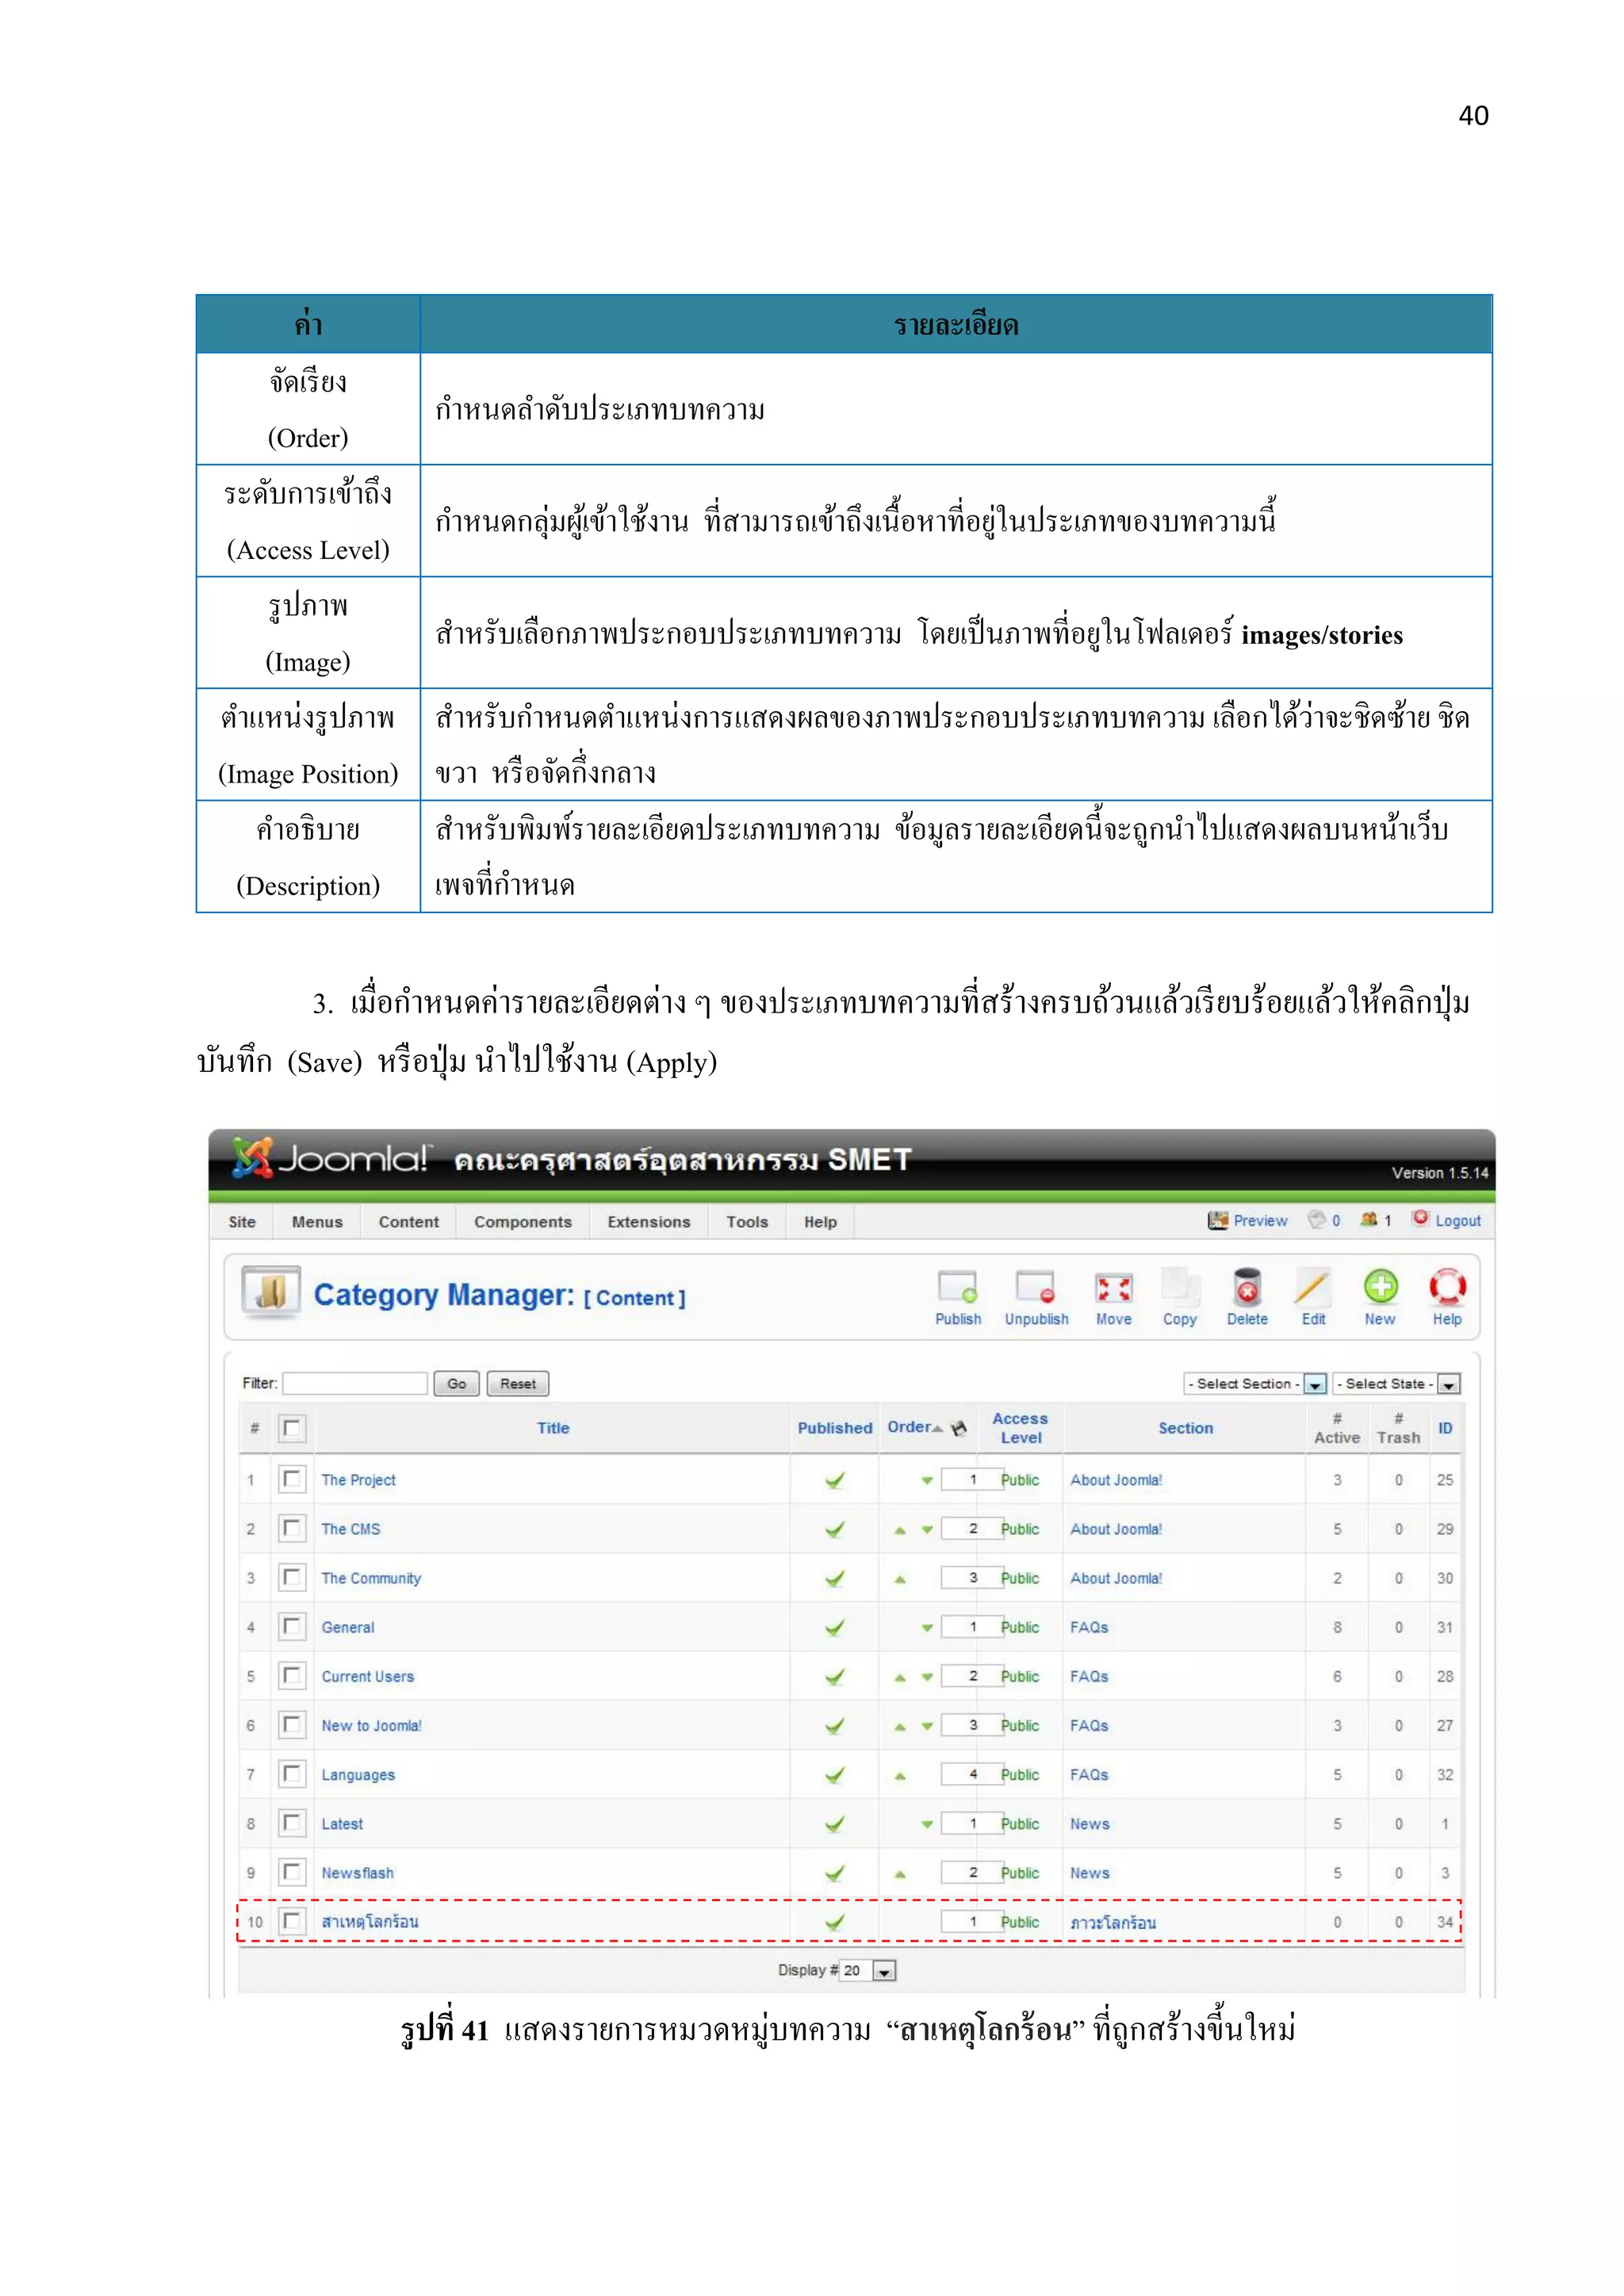The image size is (1624, 2296).
Task: Open the Components menu
Action: tap(523, 1221)
